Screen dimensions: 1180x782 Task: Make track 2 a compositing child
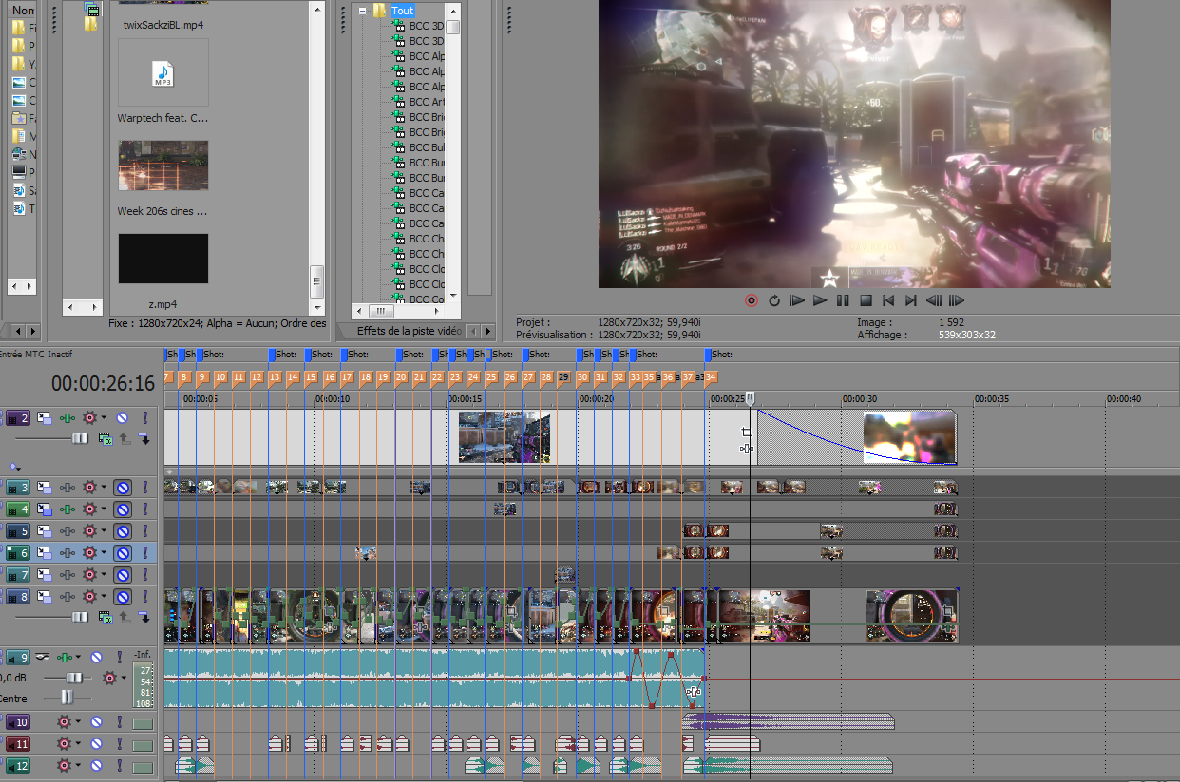pos(144,439)
